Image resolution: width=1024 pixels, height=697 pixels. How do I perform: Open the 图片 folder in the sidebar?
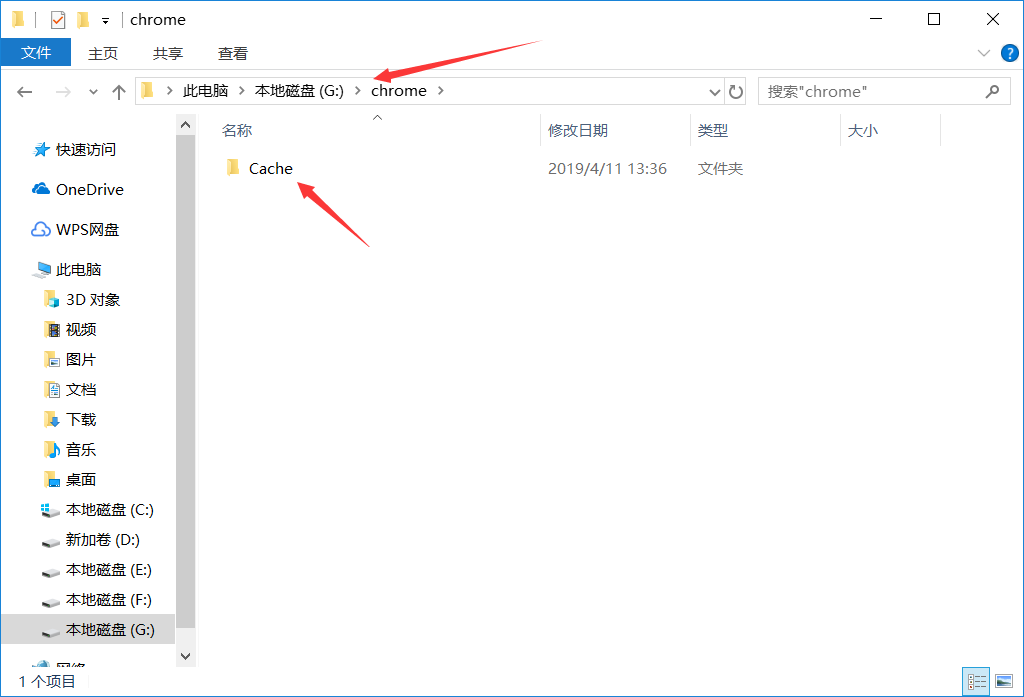81,360
